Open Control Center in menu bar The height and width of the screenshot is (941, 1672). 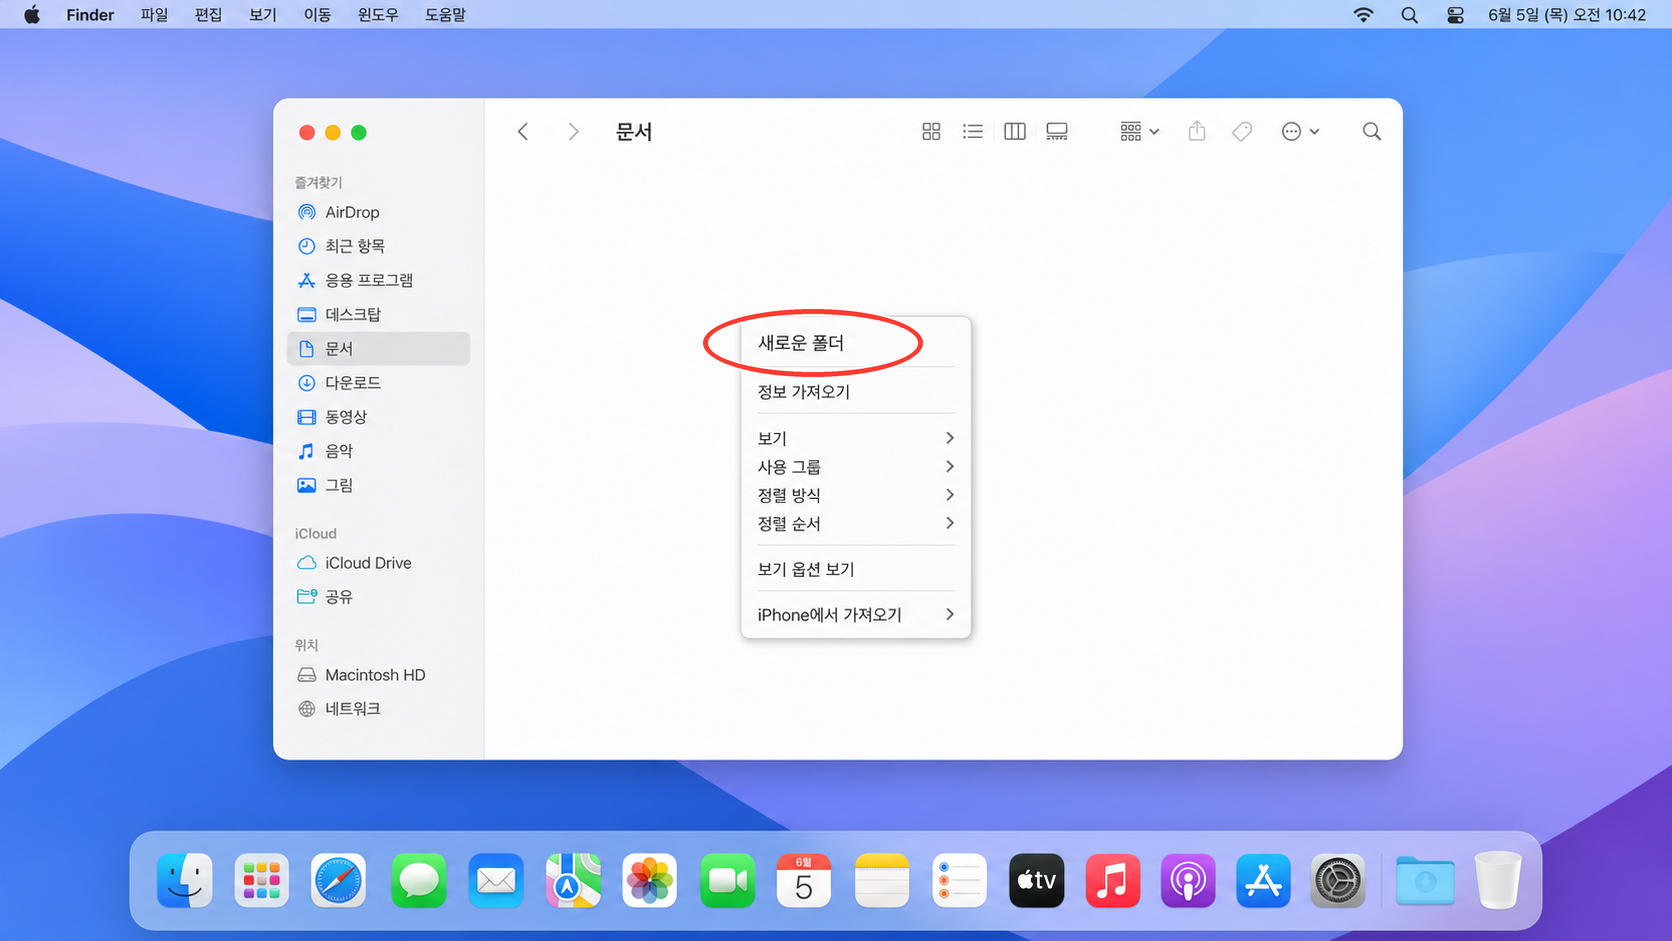(1455, 14)
